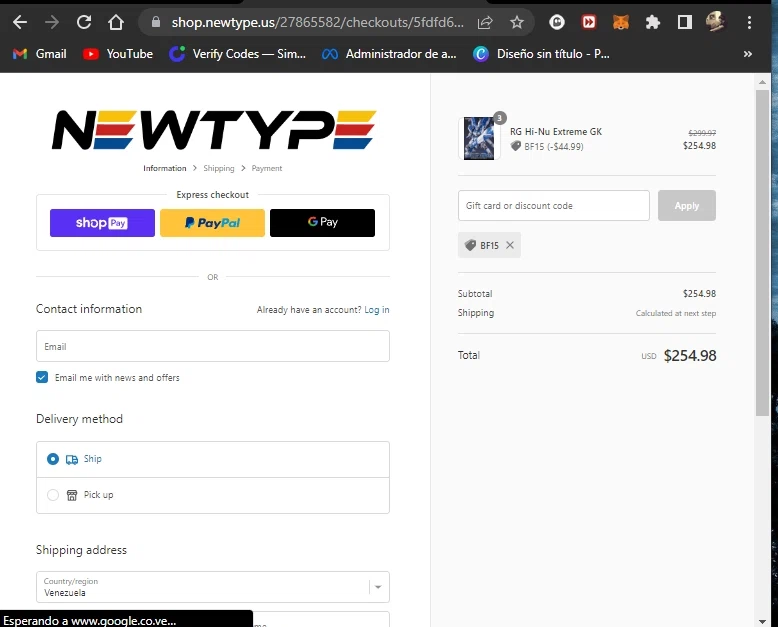Click the Calculated at next step text
778x627 pixels.
point(676,313)
